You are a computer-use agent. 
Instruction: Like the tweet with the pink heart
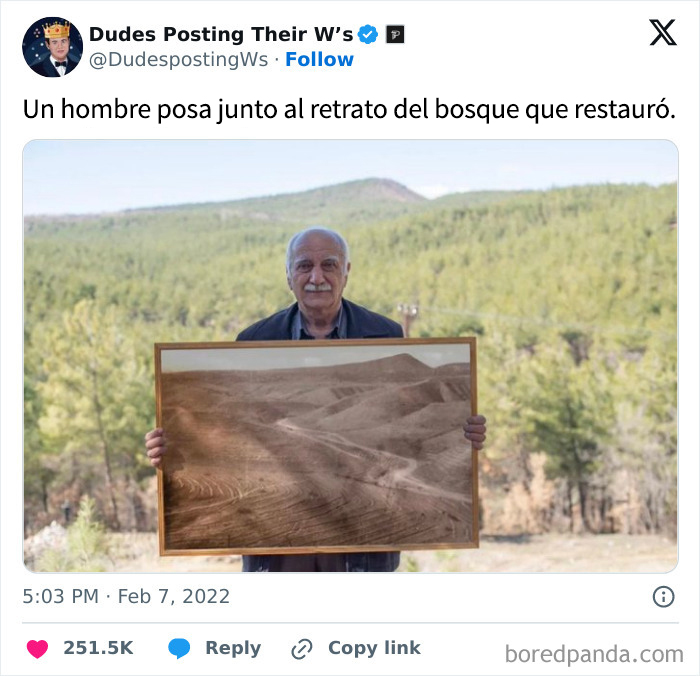[x=37, y=648]
